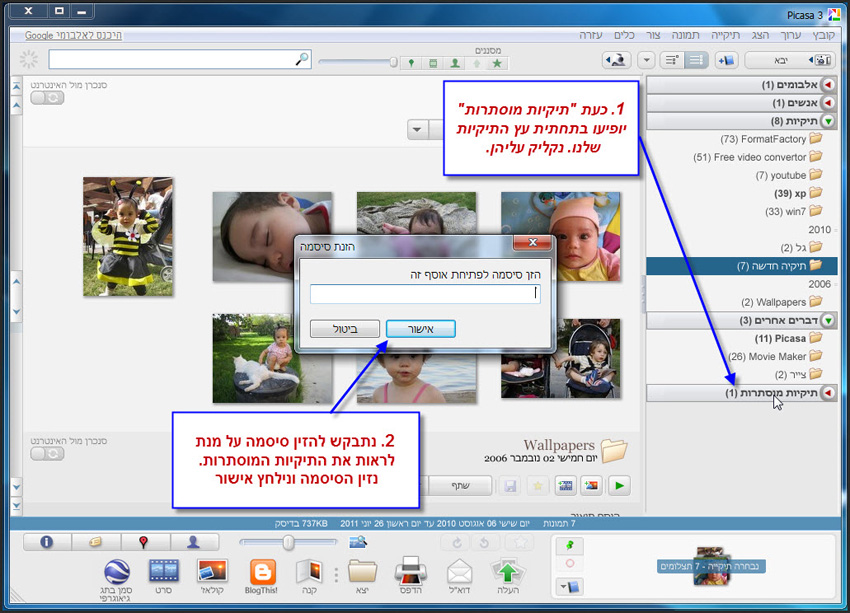Click the BlogThis! icon
Screen dimensions: 850x613
click(x=262, y=577)
